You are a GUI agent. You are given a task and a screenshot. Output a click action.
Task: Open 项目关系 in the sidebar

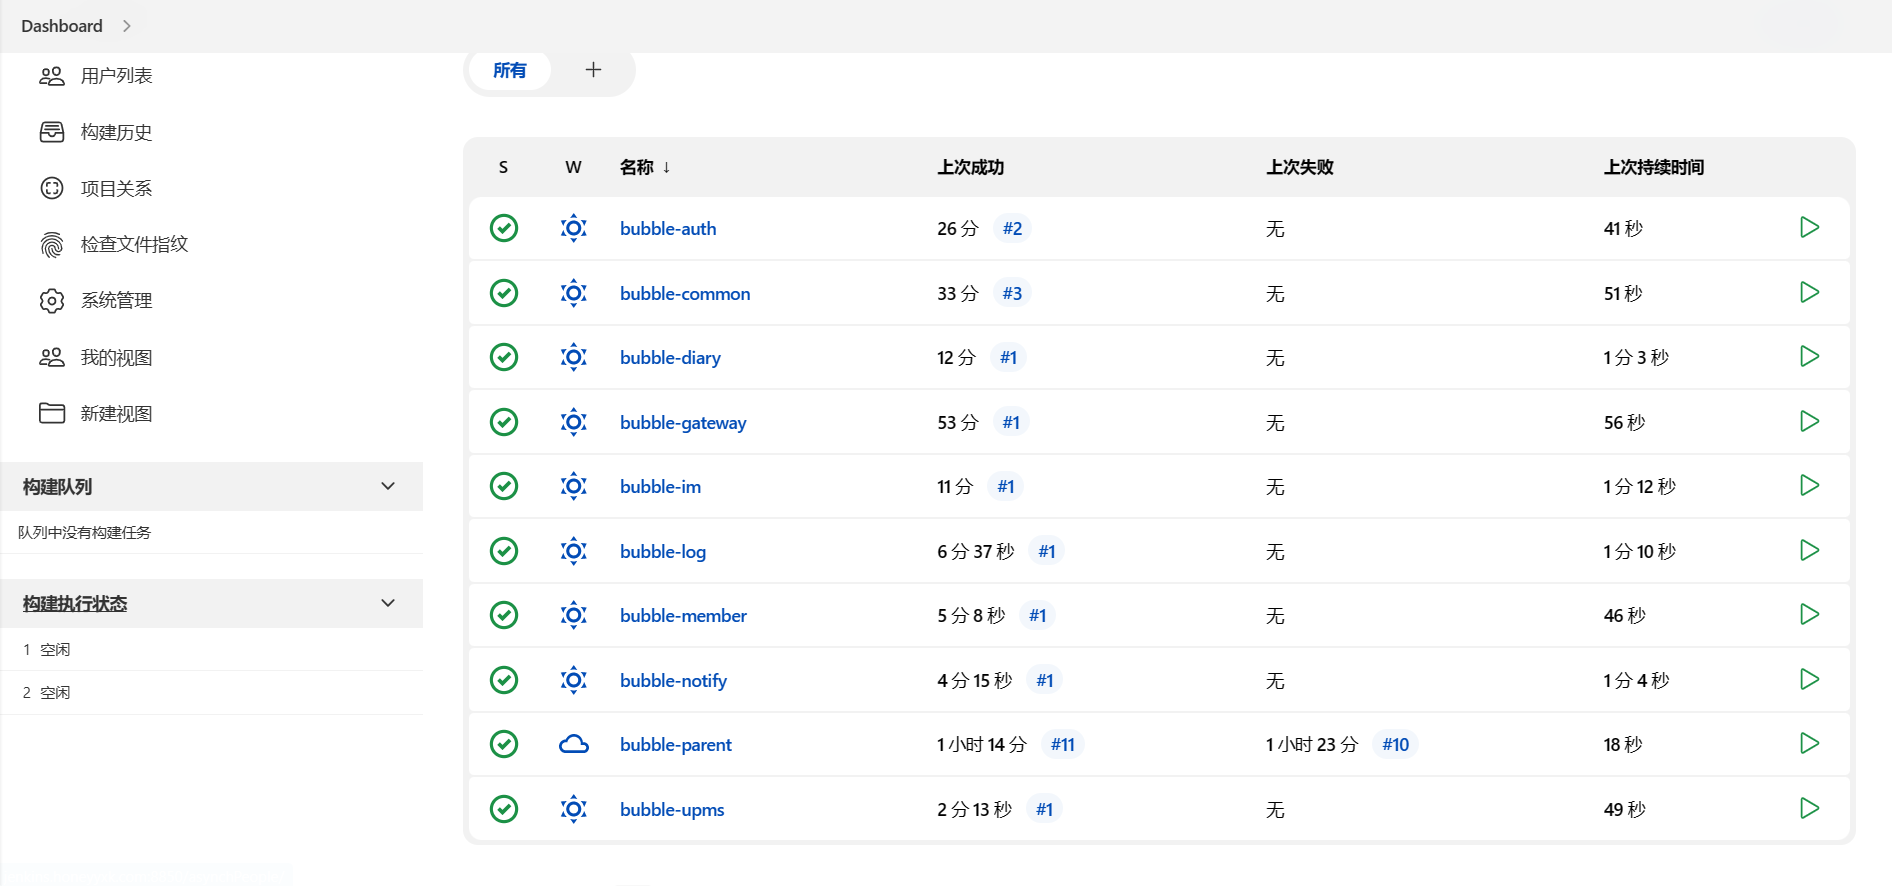(116, 188)
